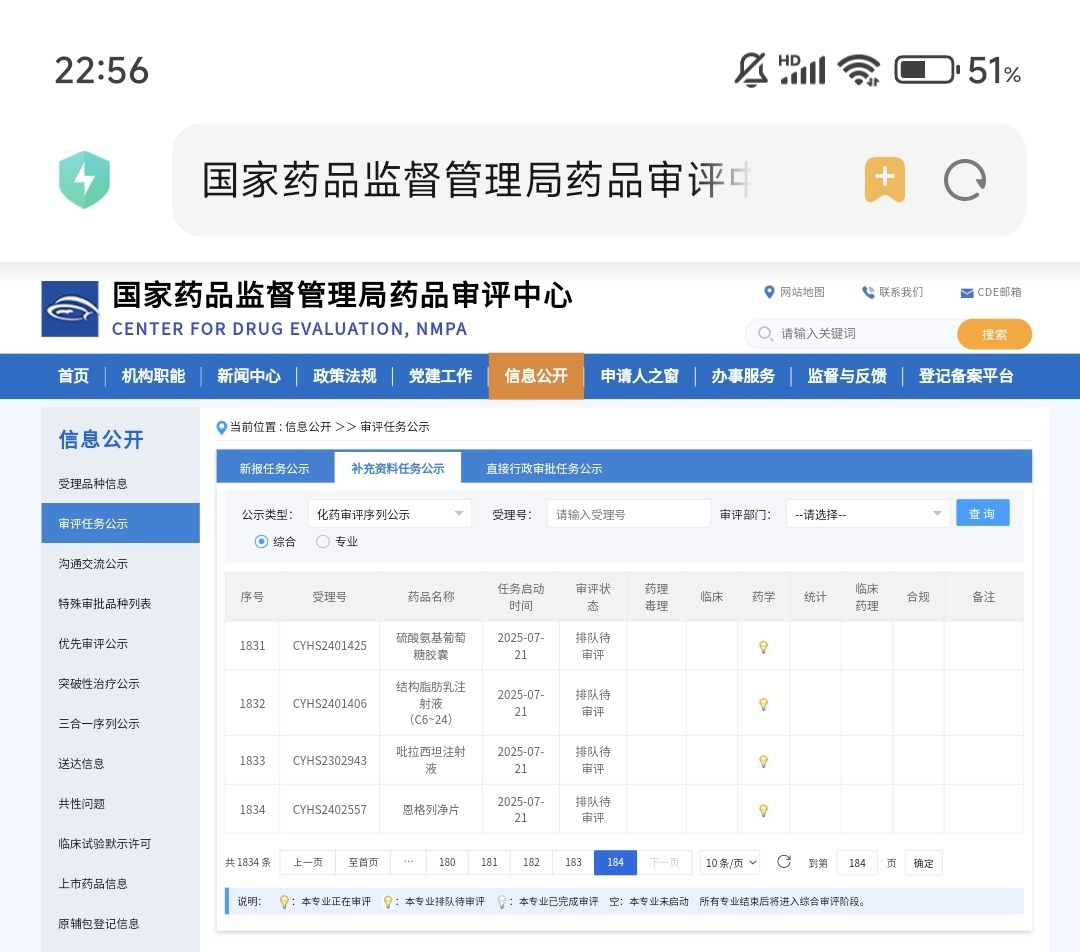Open 受理品种信息 in sidebar
The width and height of the screenshot is (1080, 952).
click(93, 484)
